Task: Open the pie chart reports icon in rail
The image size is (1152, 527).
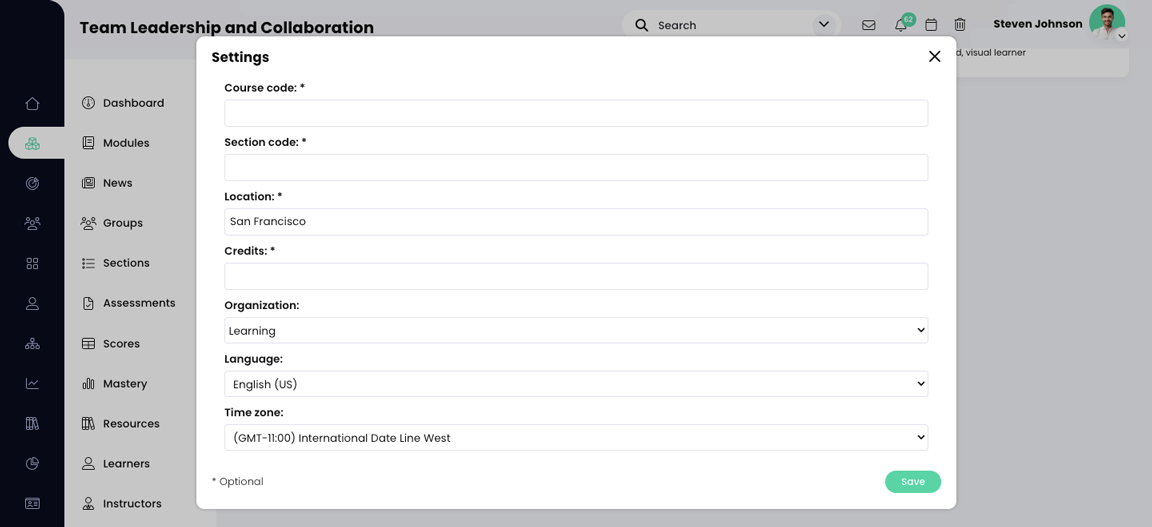Action: tap(32, 463)
